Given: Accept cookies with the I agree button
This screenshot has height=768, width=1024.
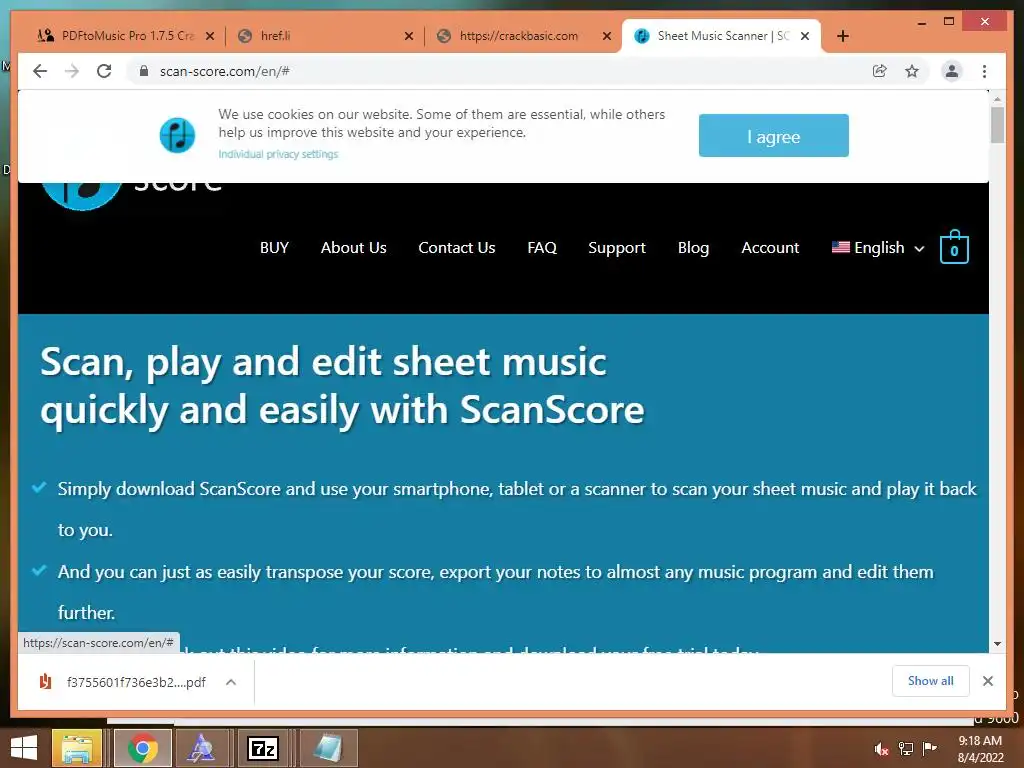Looking at the screenshot, I should pos(773,136).
